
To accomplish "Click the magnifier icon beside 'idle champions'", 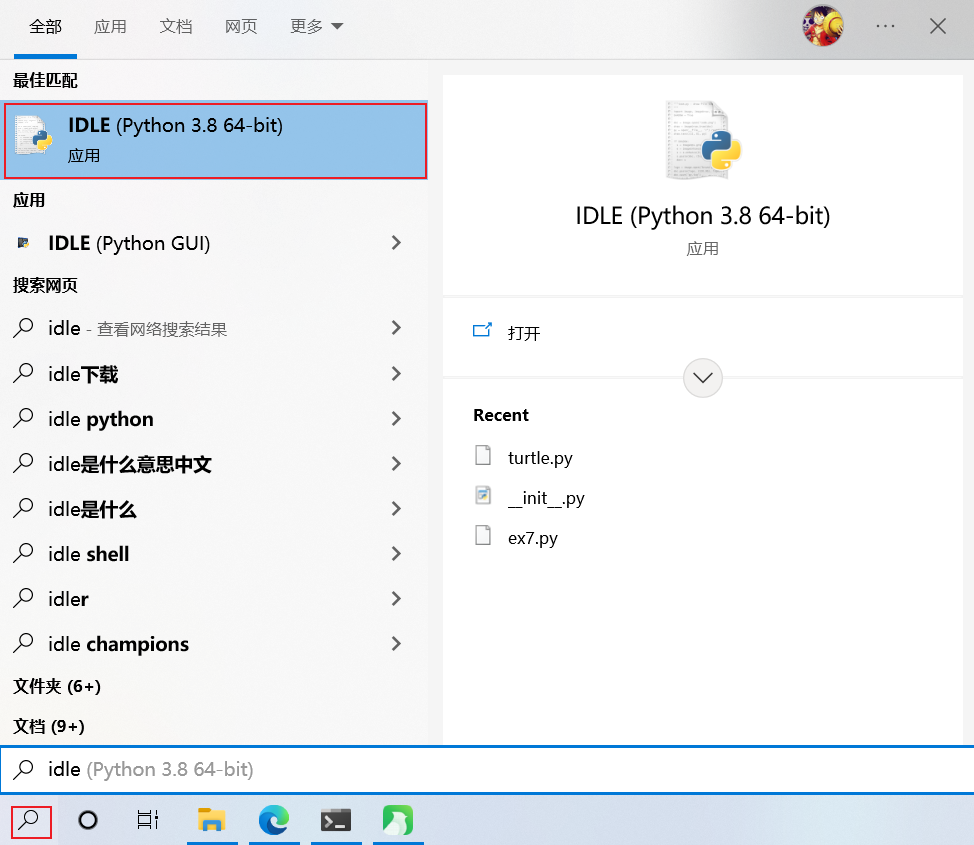I will click(24, 643).
